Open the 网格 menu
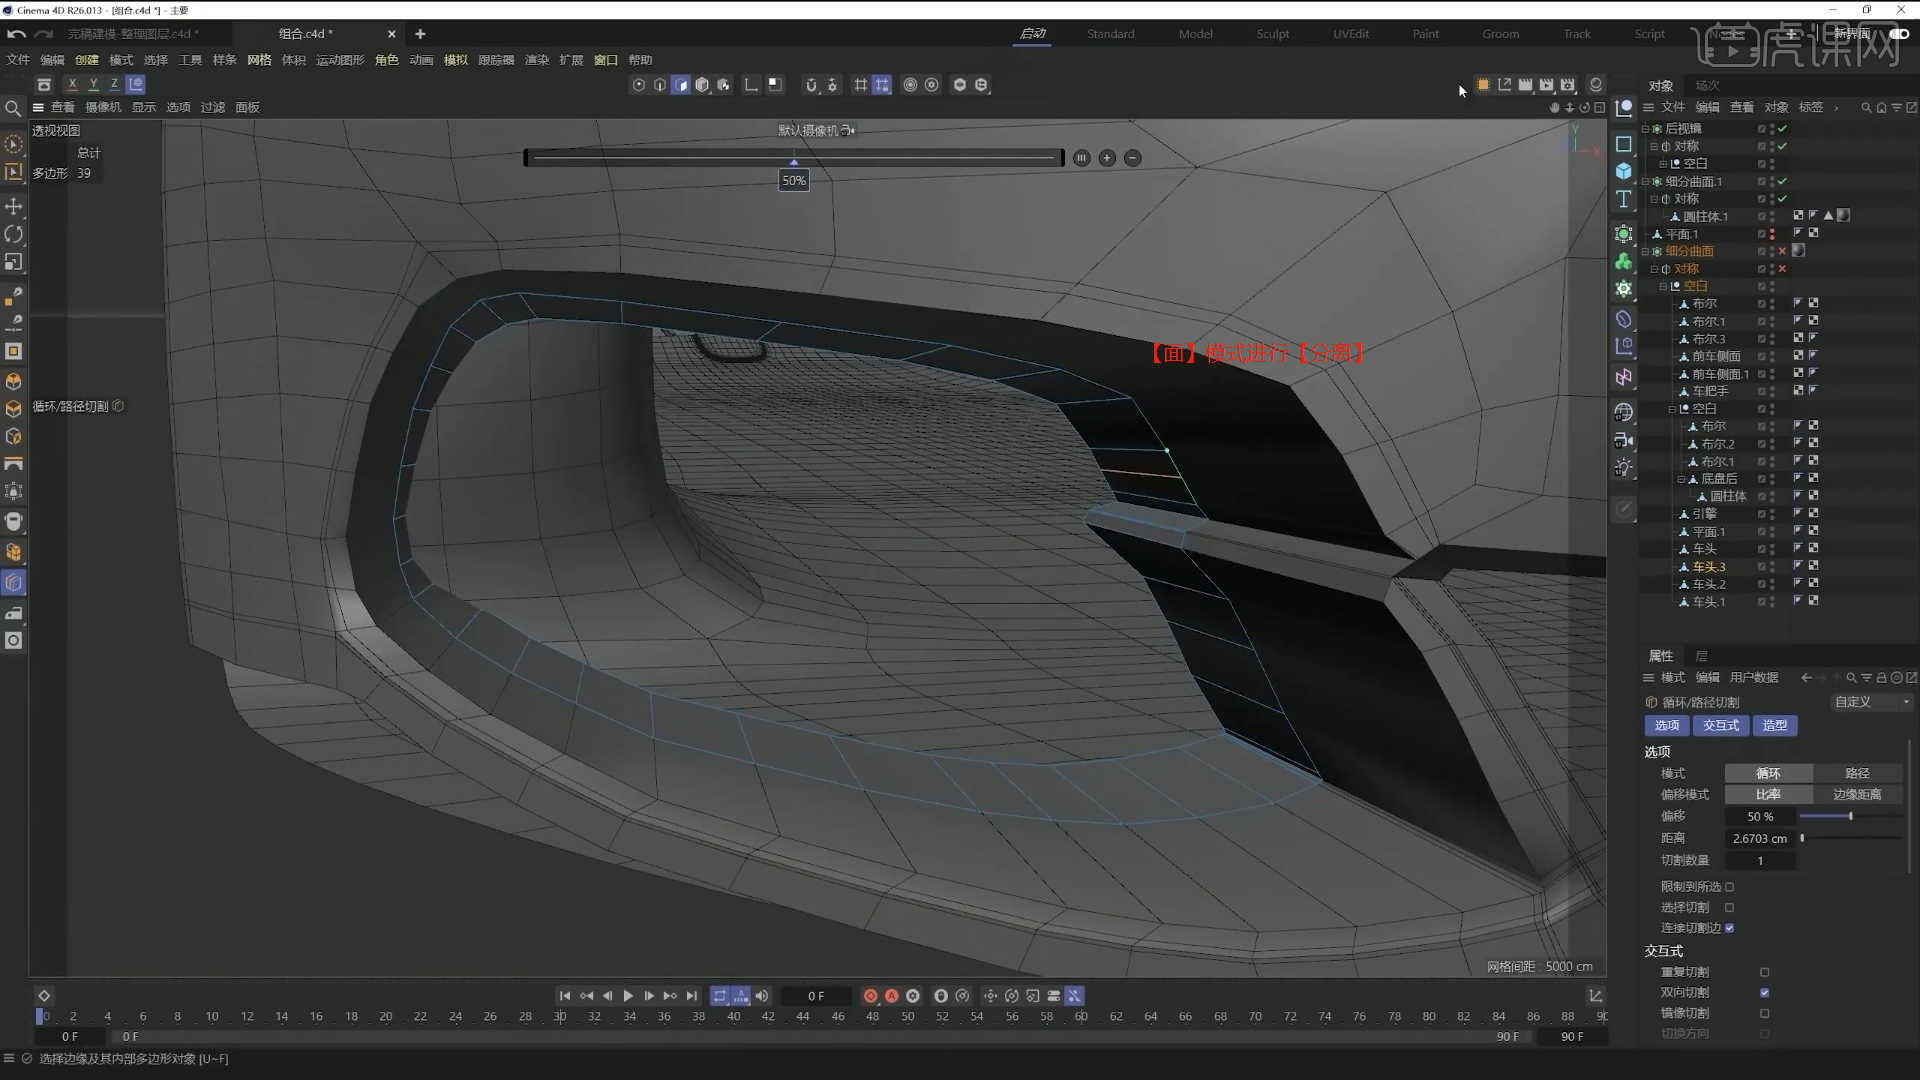Viewport: 1920px width, 1080px height. pos(259,60)
